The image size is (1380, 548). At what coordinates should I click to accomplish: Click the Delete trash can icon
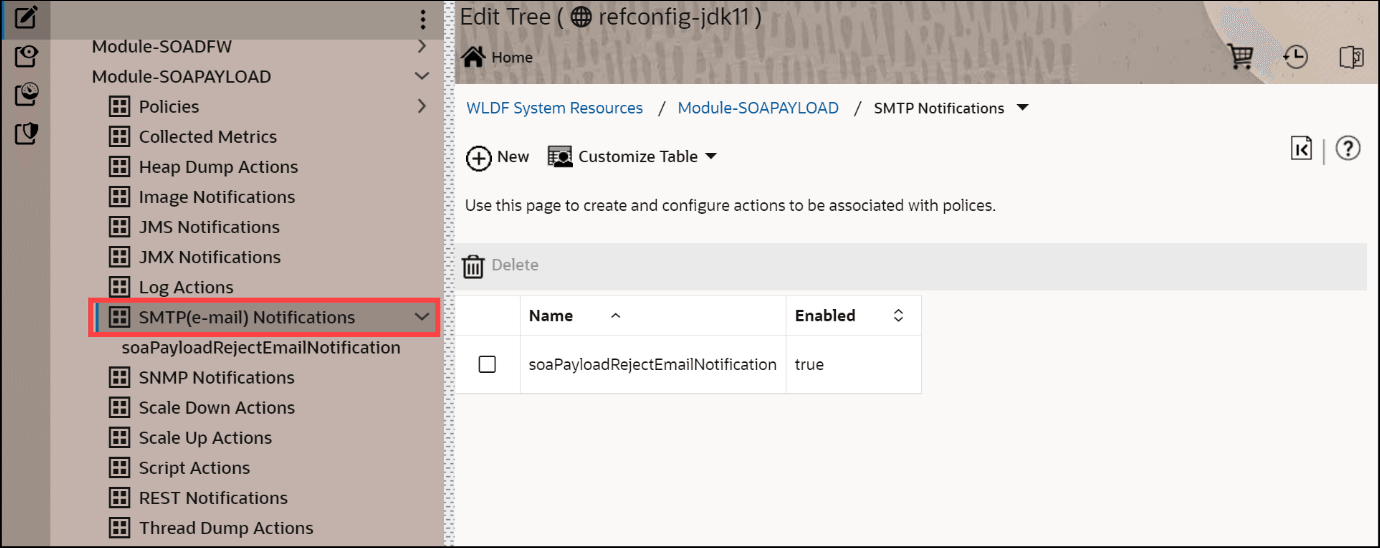click(473, 266)
